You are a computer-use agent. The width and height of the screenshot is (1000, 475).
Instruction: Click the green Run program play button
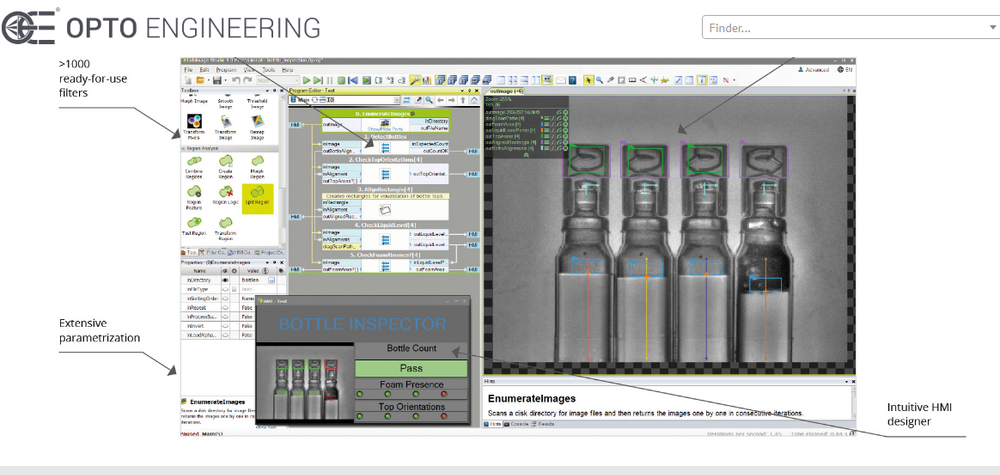click(306, 80)
